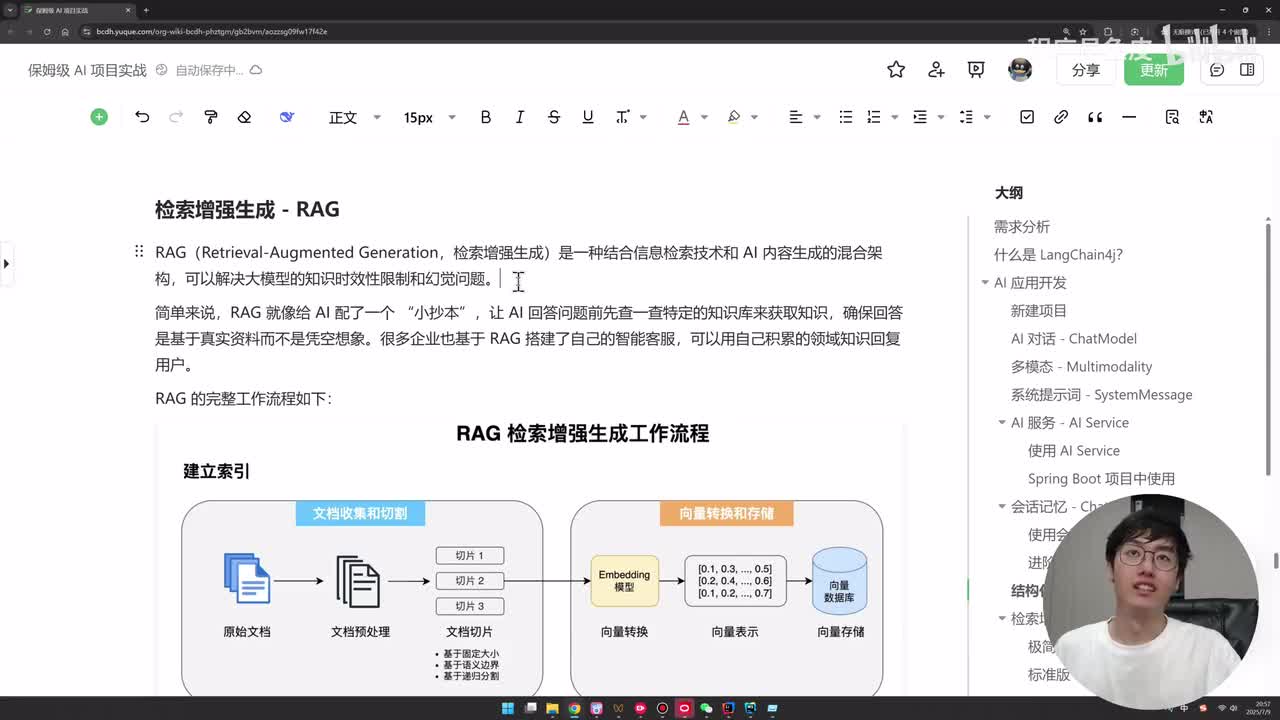The image size is (1280, 720).
Task: Insert a numbered list
Action: point(874,117)
